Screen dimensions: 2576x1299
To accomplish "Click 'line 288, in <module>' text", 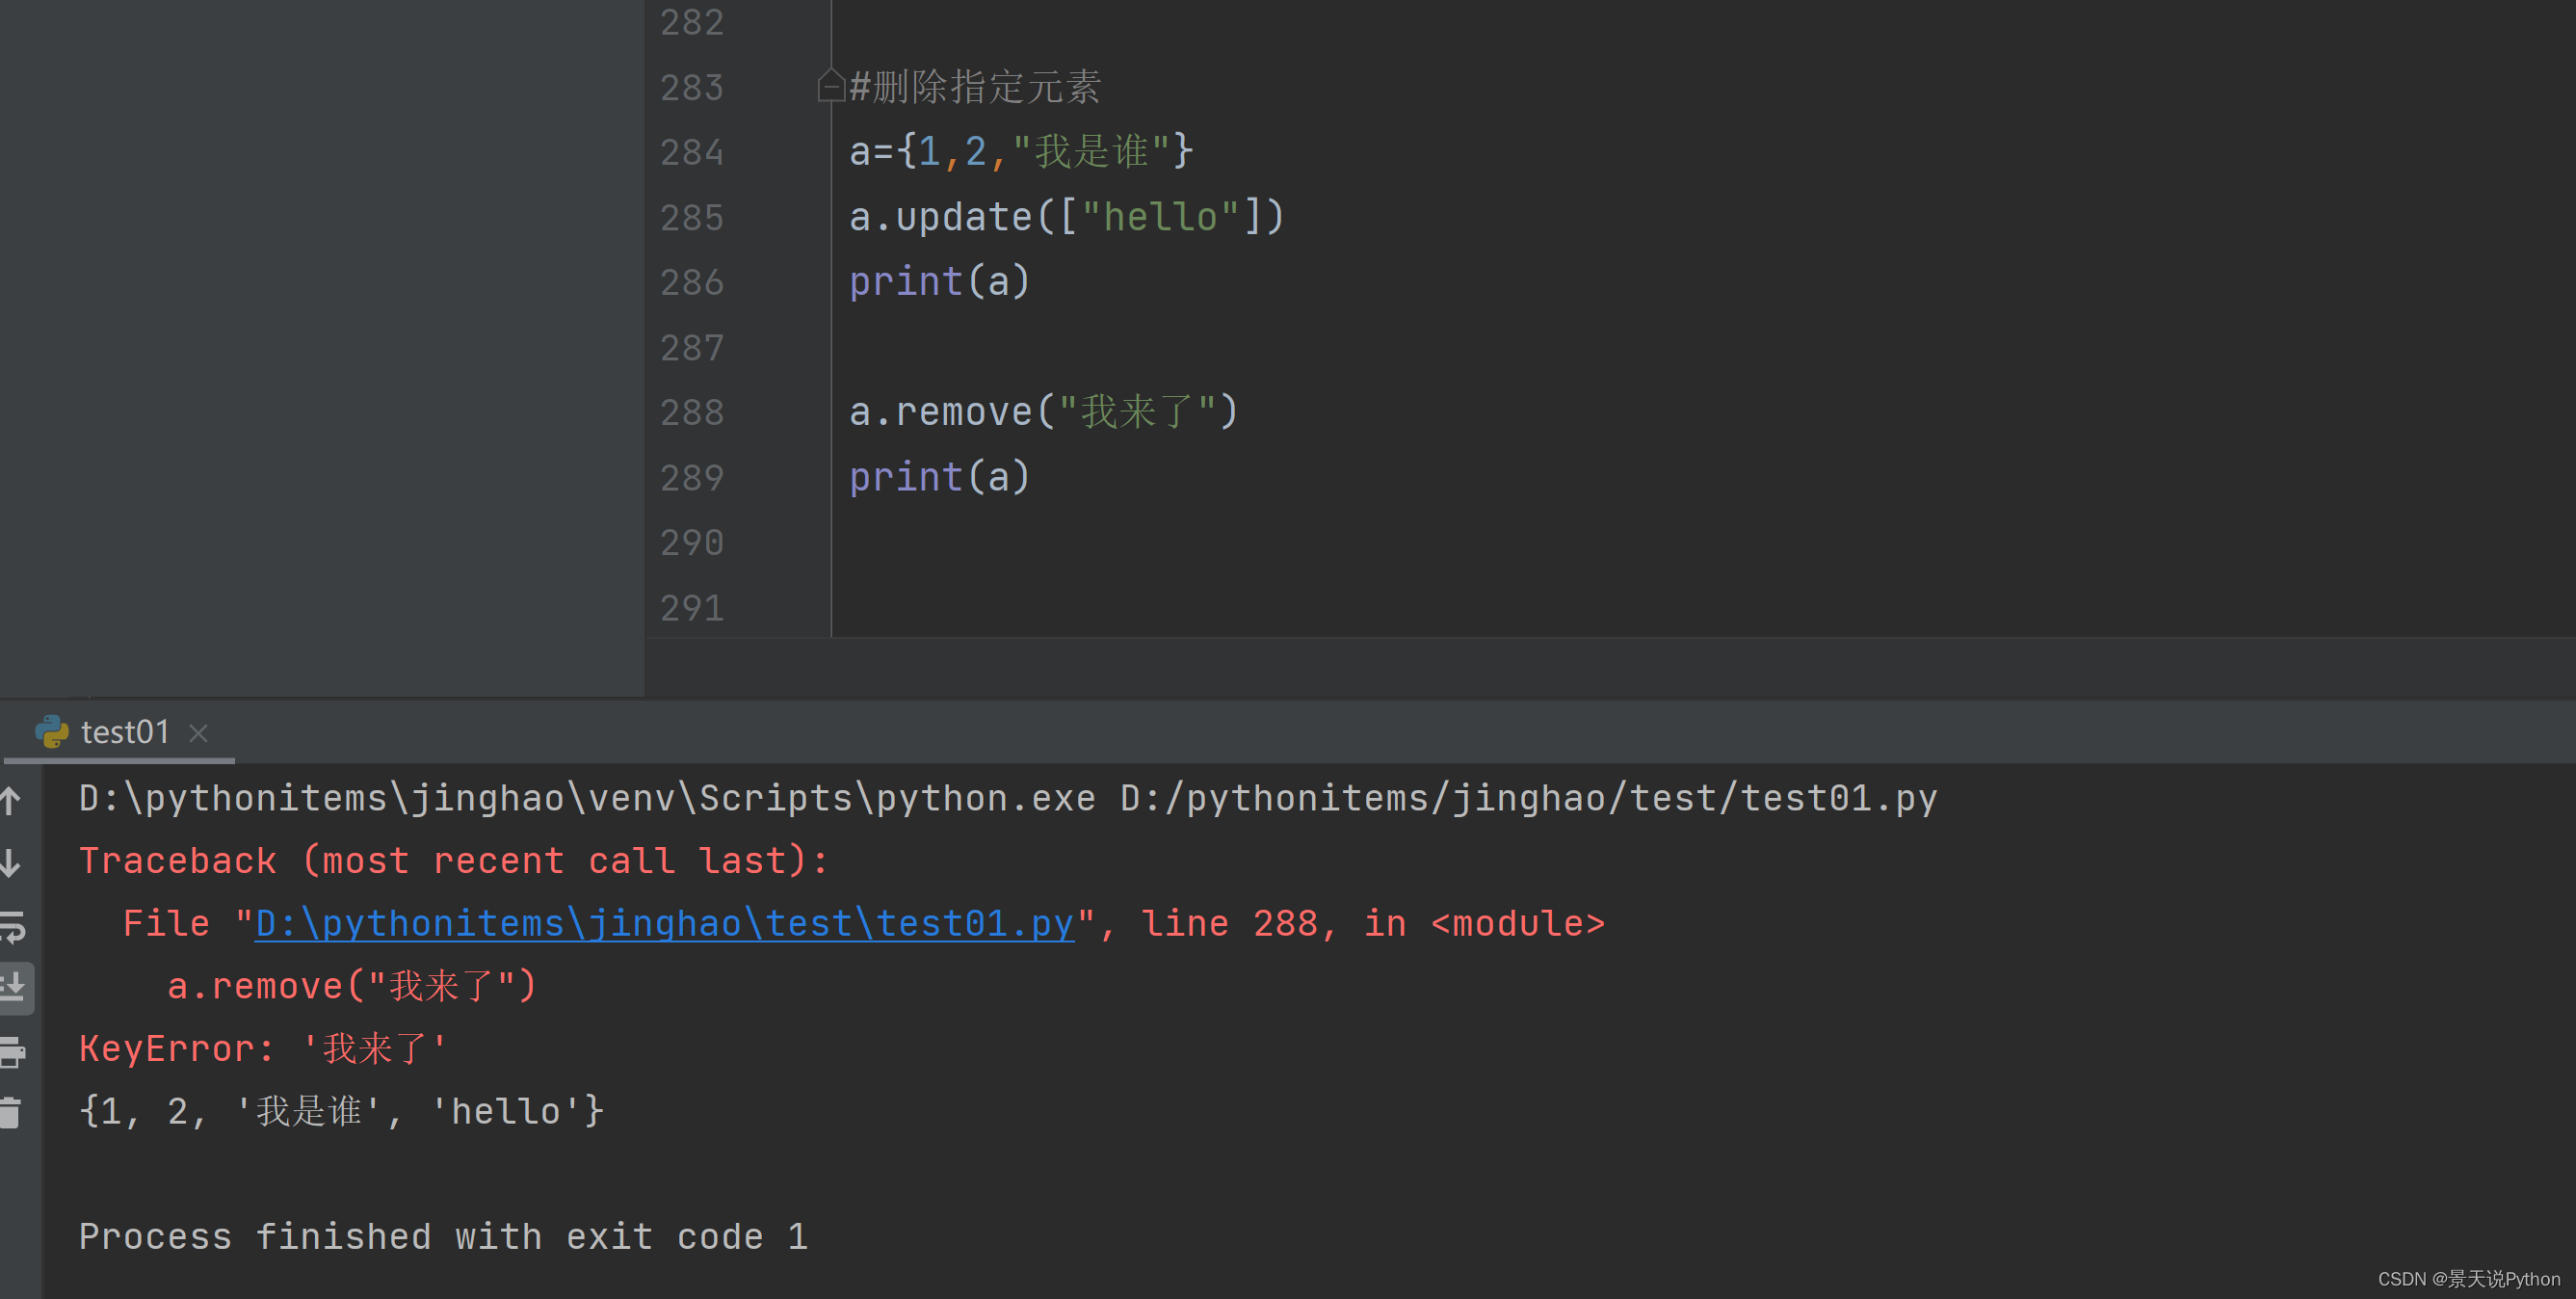I will pos(1373,923).
